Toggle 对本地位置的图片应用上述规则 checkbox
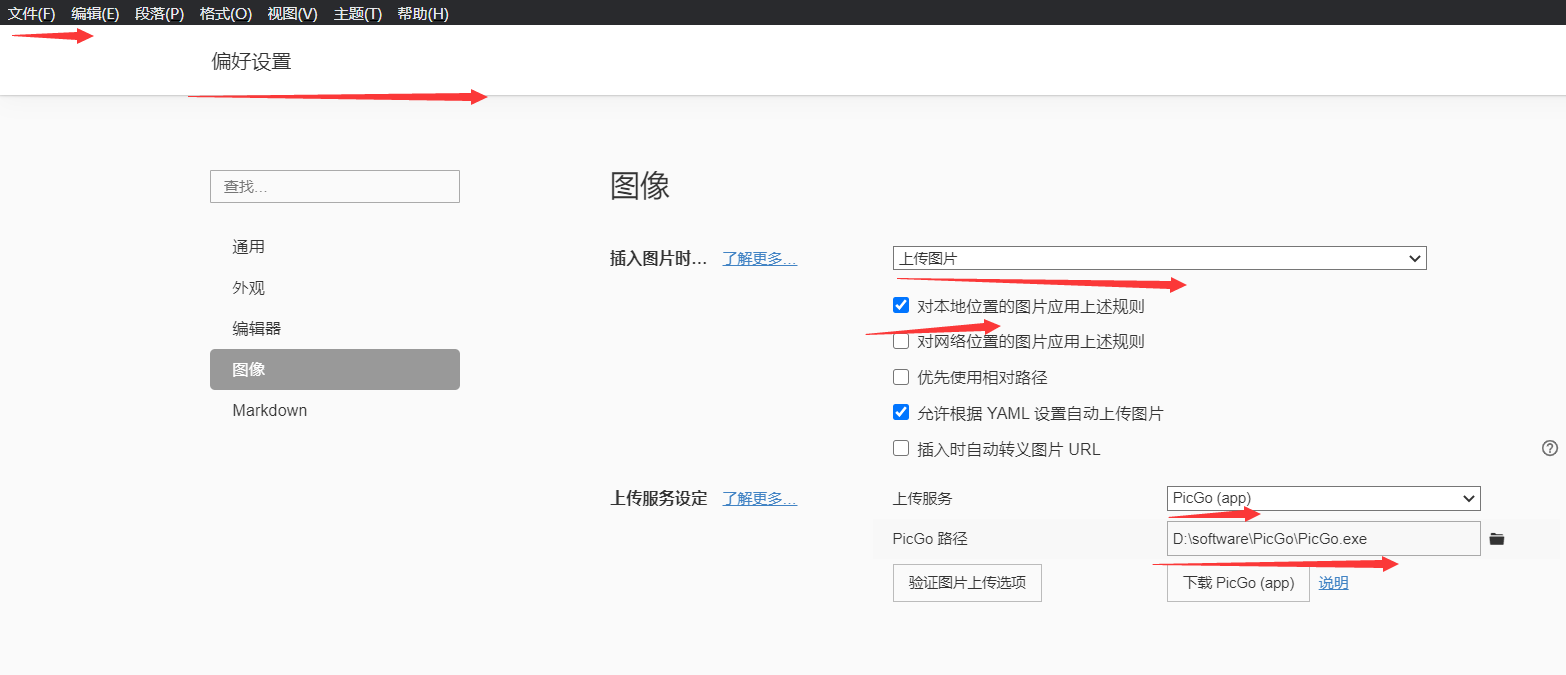This screenshot has height=675, width=1566. 901,306
